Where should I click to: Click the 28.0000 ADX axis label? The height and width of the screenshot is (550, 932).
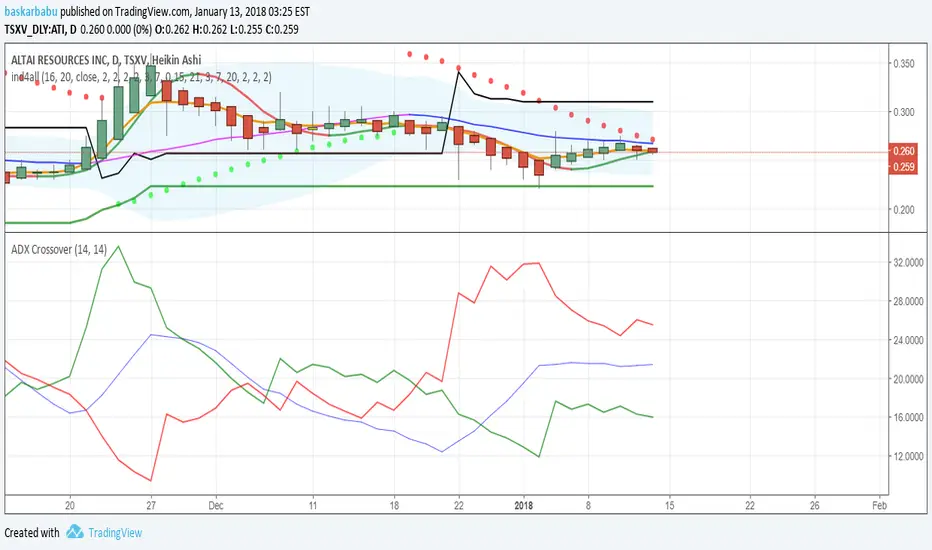[x=908, y=301]
